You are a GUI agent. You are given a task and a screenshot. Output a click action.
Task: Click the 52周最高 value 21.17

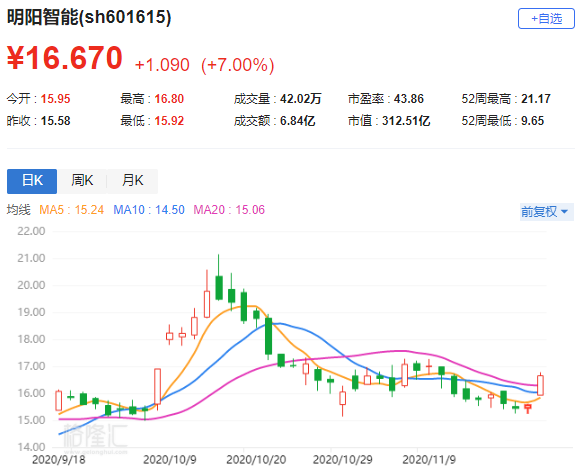536,99
